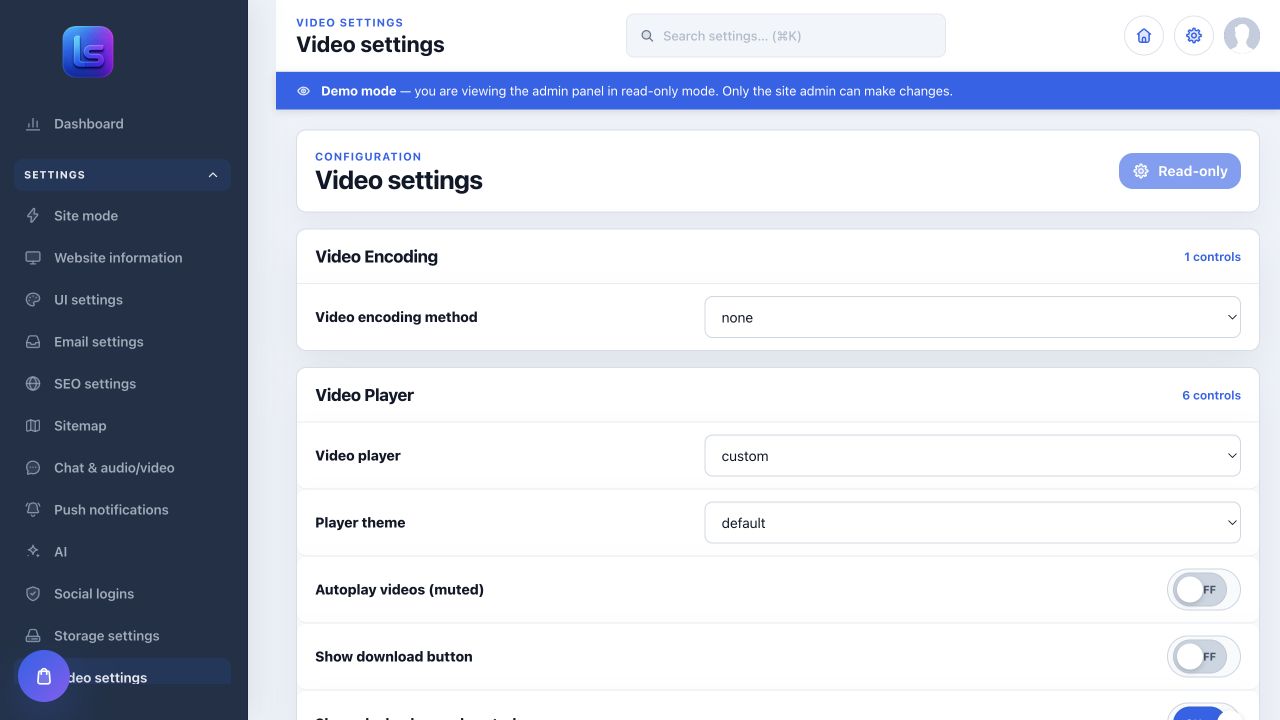Click the 'Autoplay videos (muted)' label

point(400,590)
